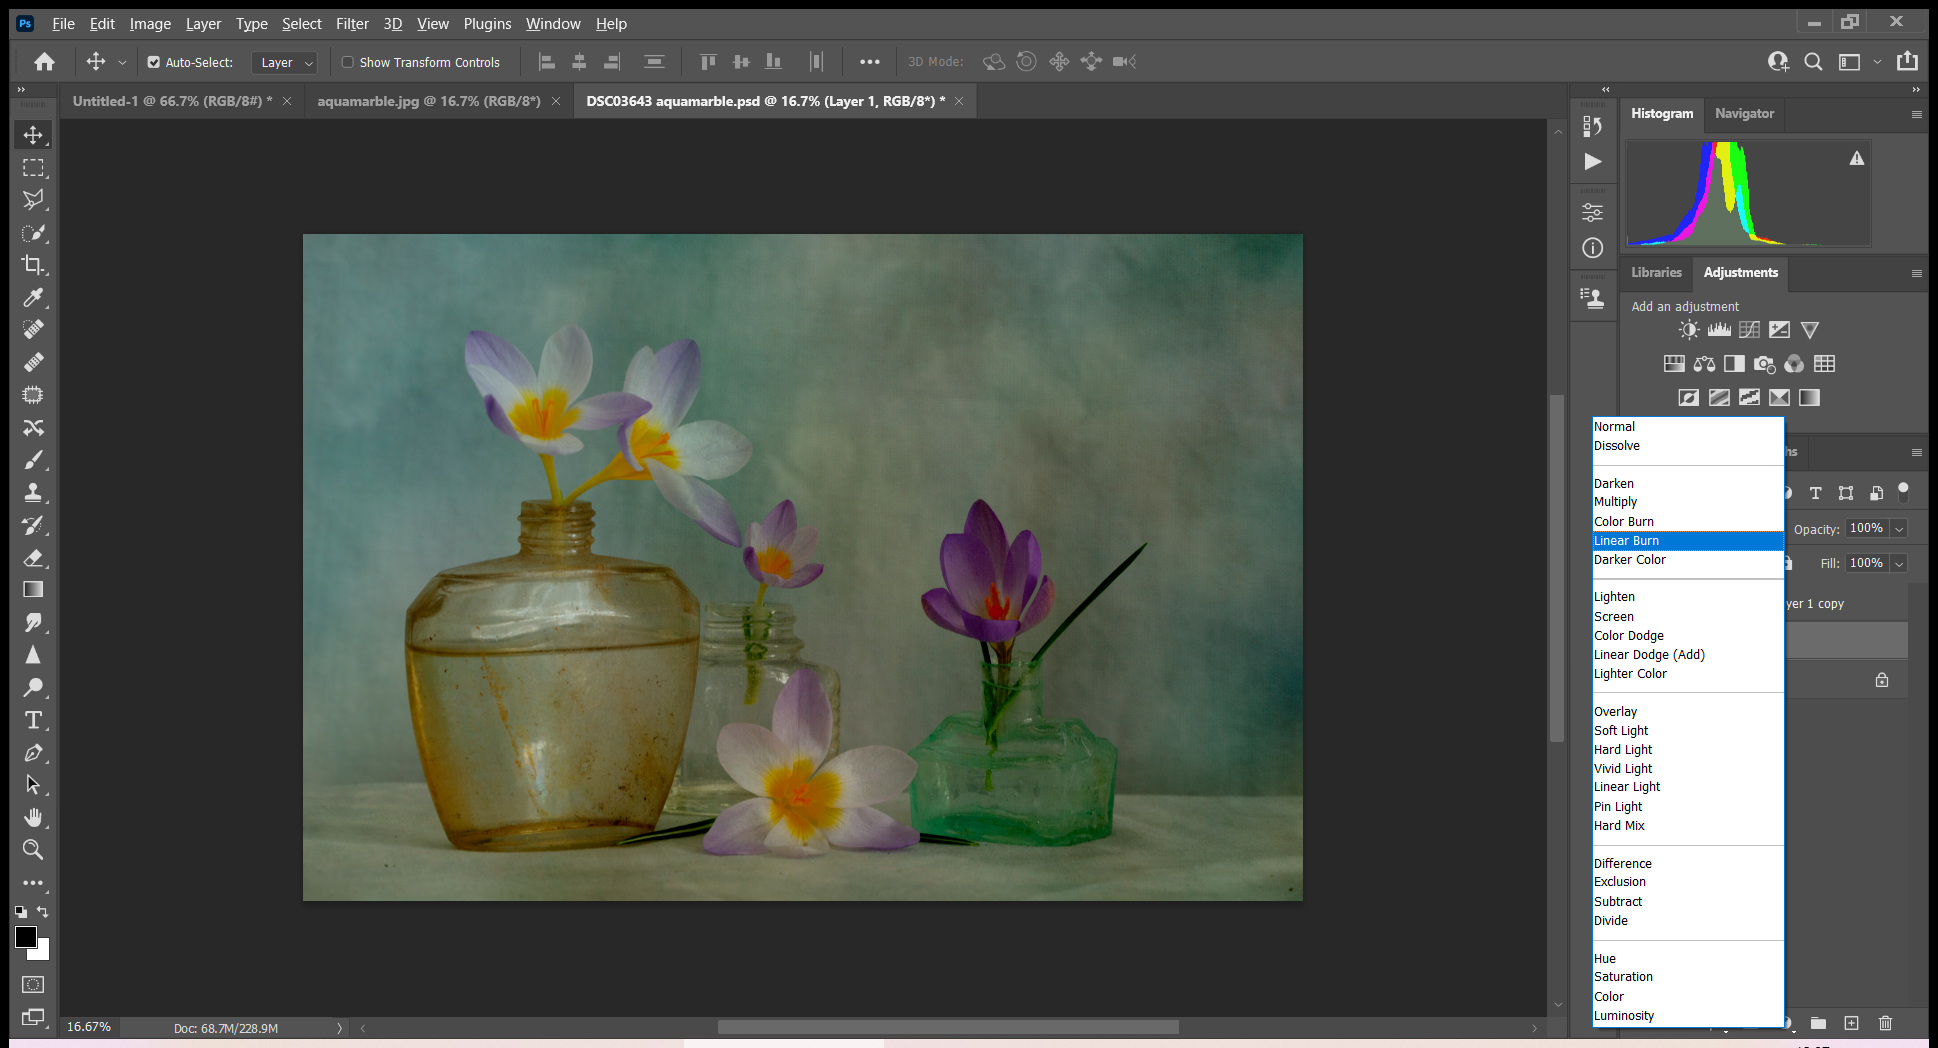Expand the Opacity value dropdown
Screen dimensions: 1938x1048
tap(1897, 528)
